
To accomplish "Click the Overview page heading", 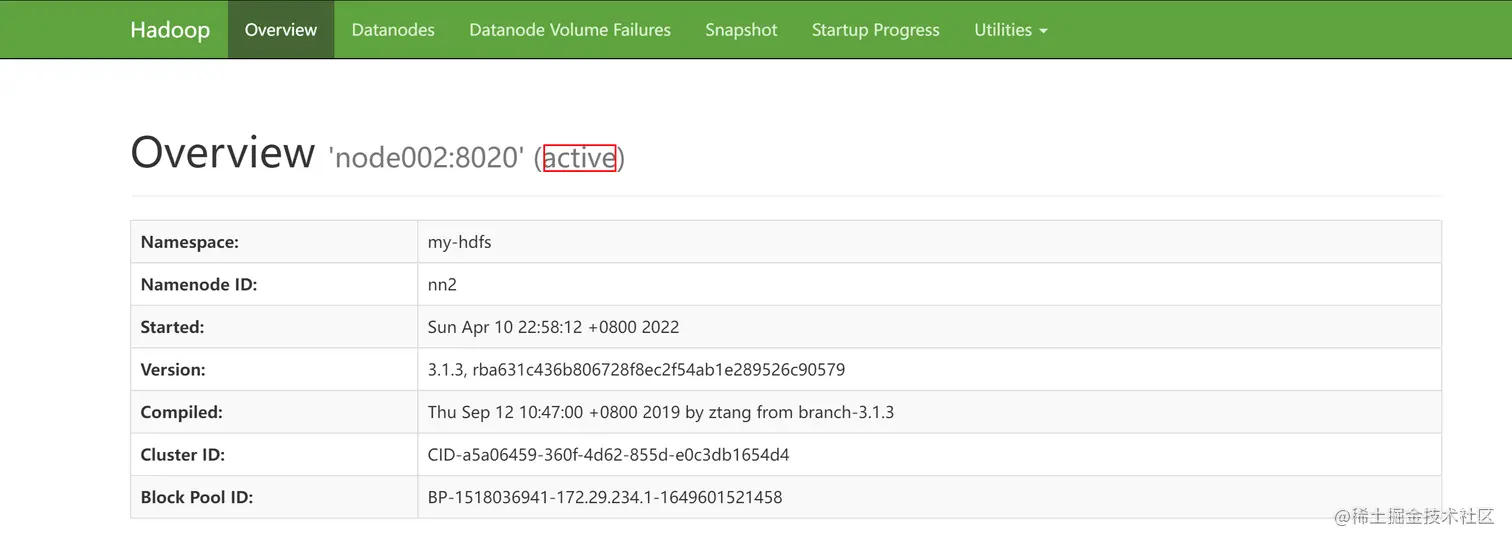I will (223, 153).
